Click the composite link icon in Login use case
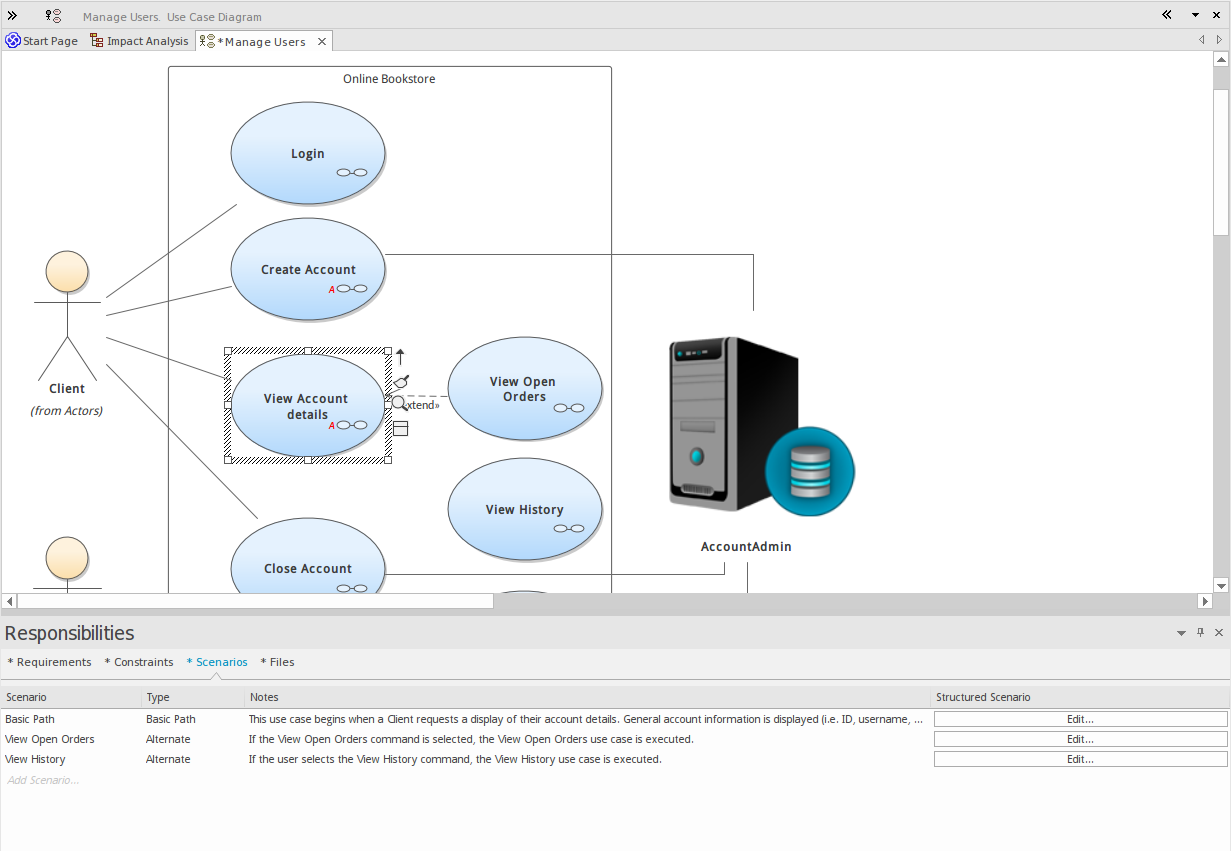This screenshot has width=1231, height=851. pyautogui.click(x=351, y=172)
